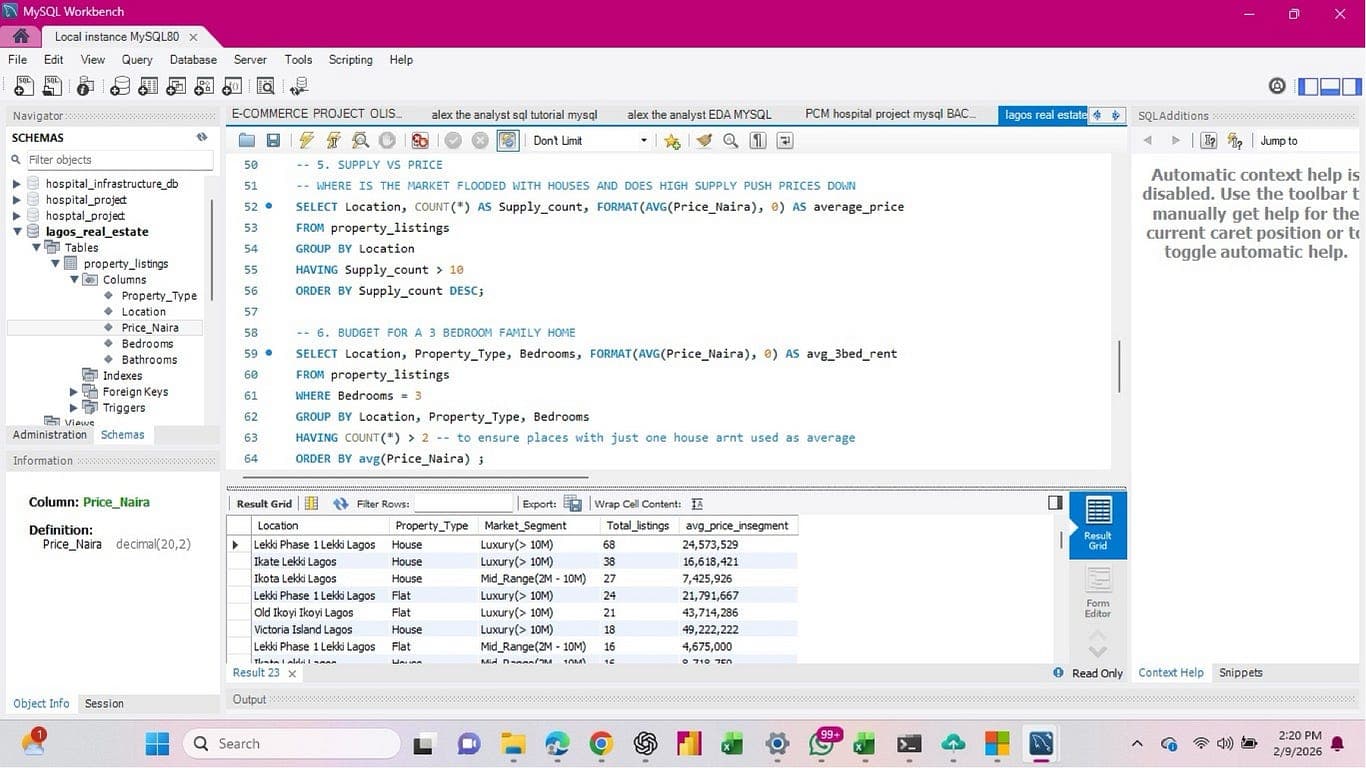Image resolution: width=1366 pixels, height=768 pixels.
Task: Toggle Wrap Cell Content in result grid
Action: tap(697, 503)
